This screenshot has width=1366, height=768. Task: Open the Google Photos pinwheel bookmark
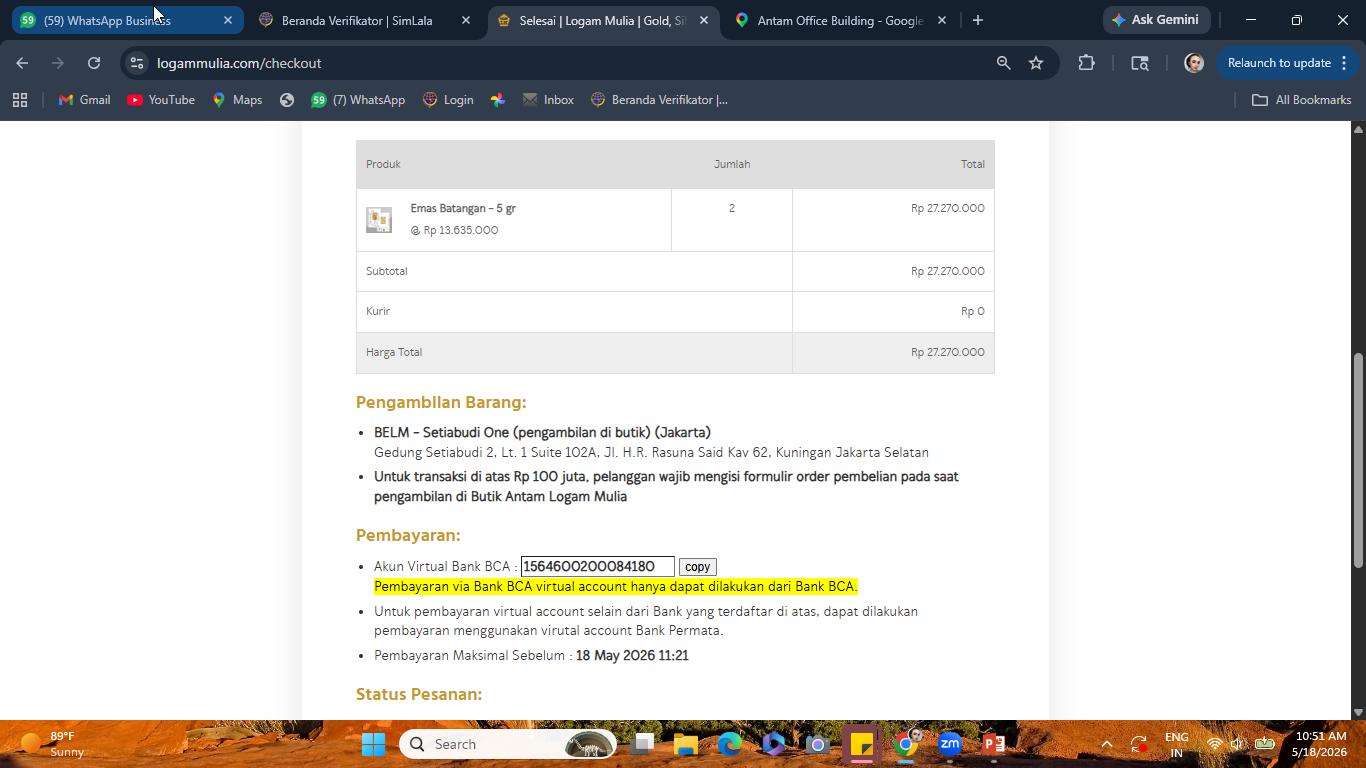(498, 100)
